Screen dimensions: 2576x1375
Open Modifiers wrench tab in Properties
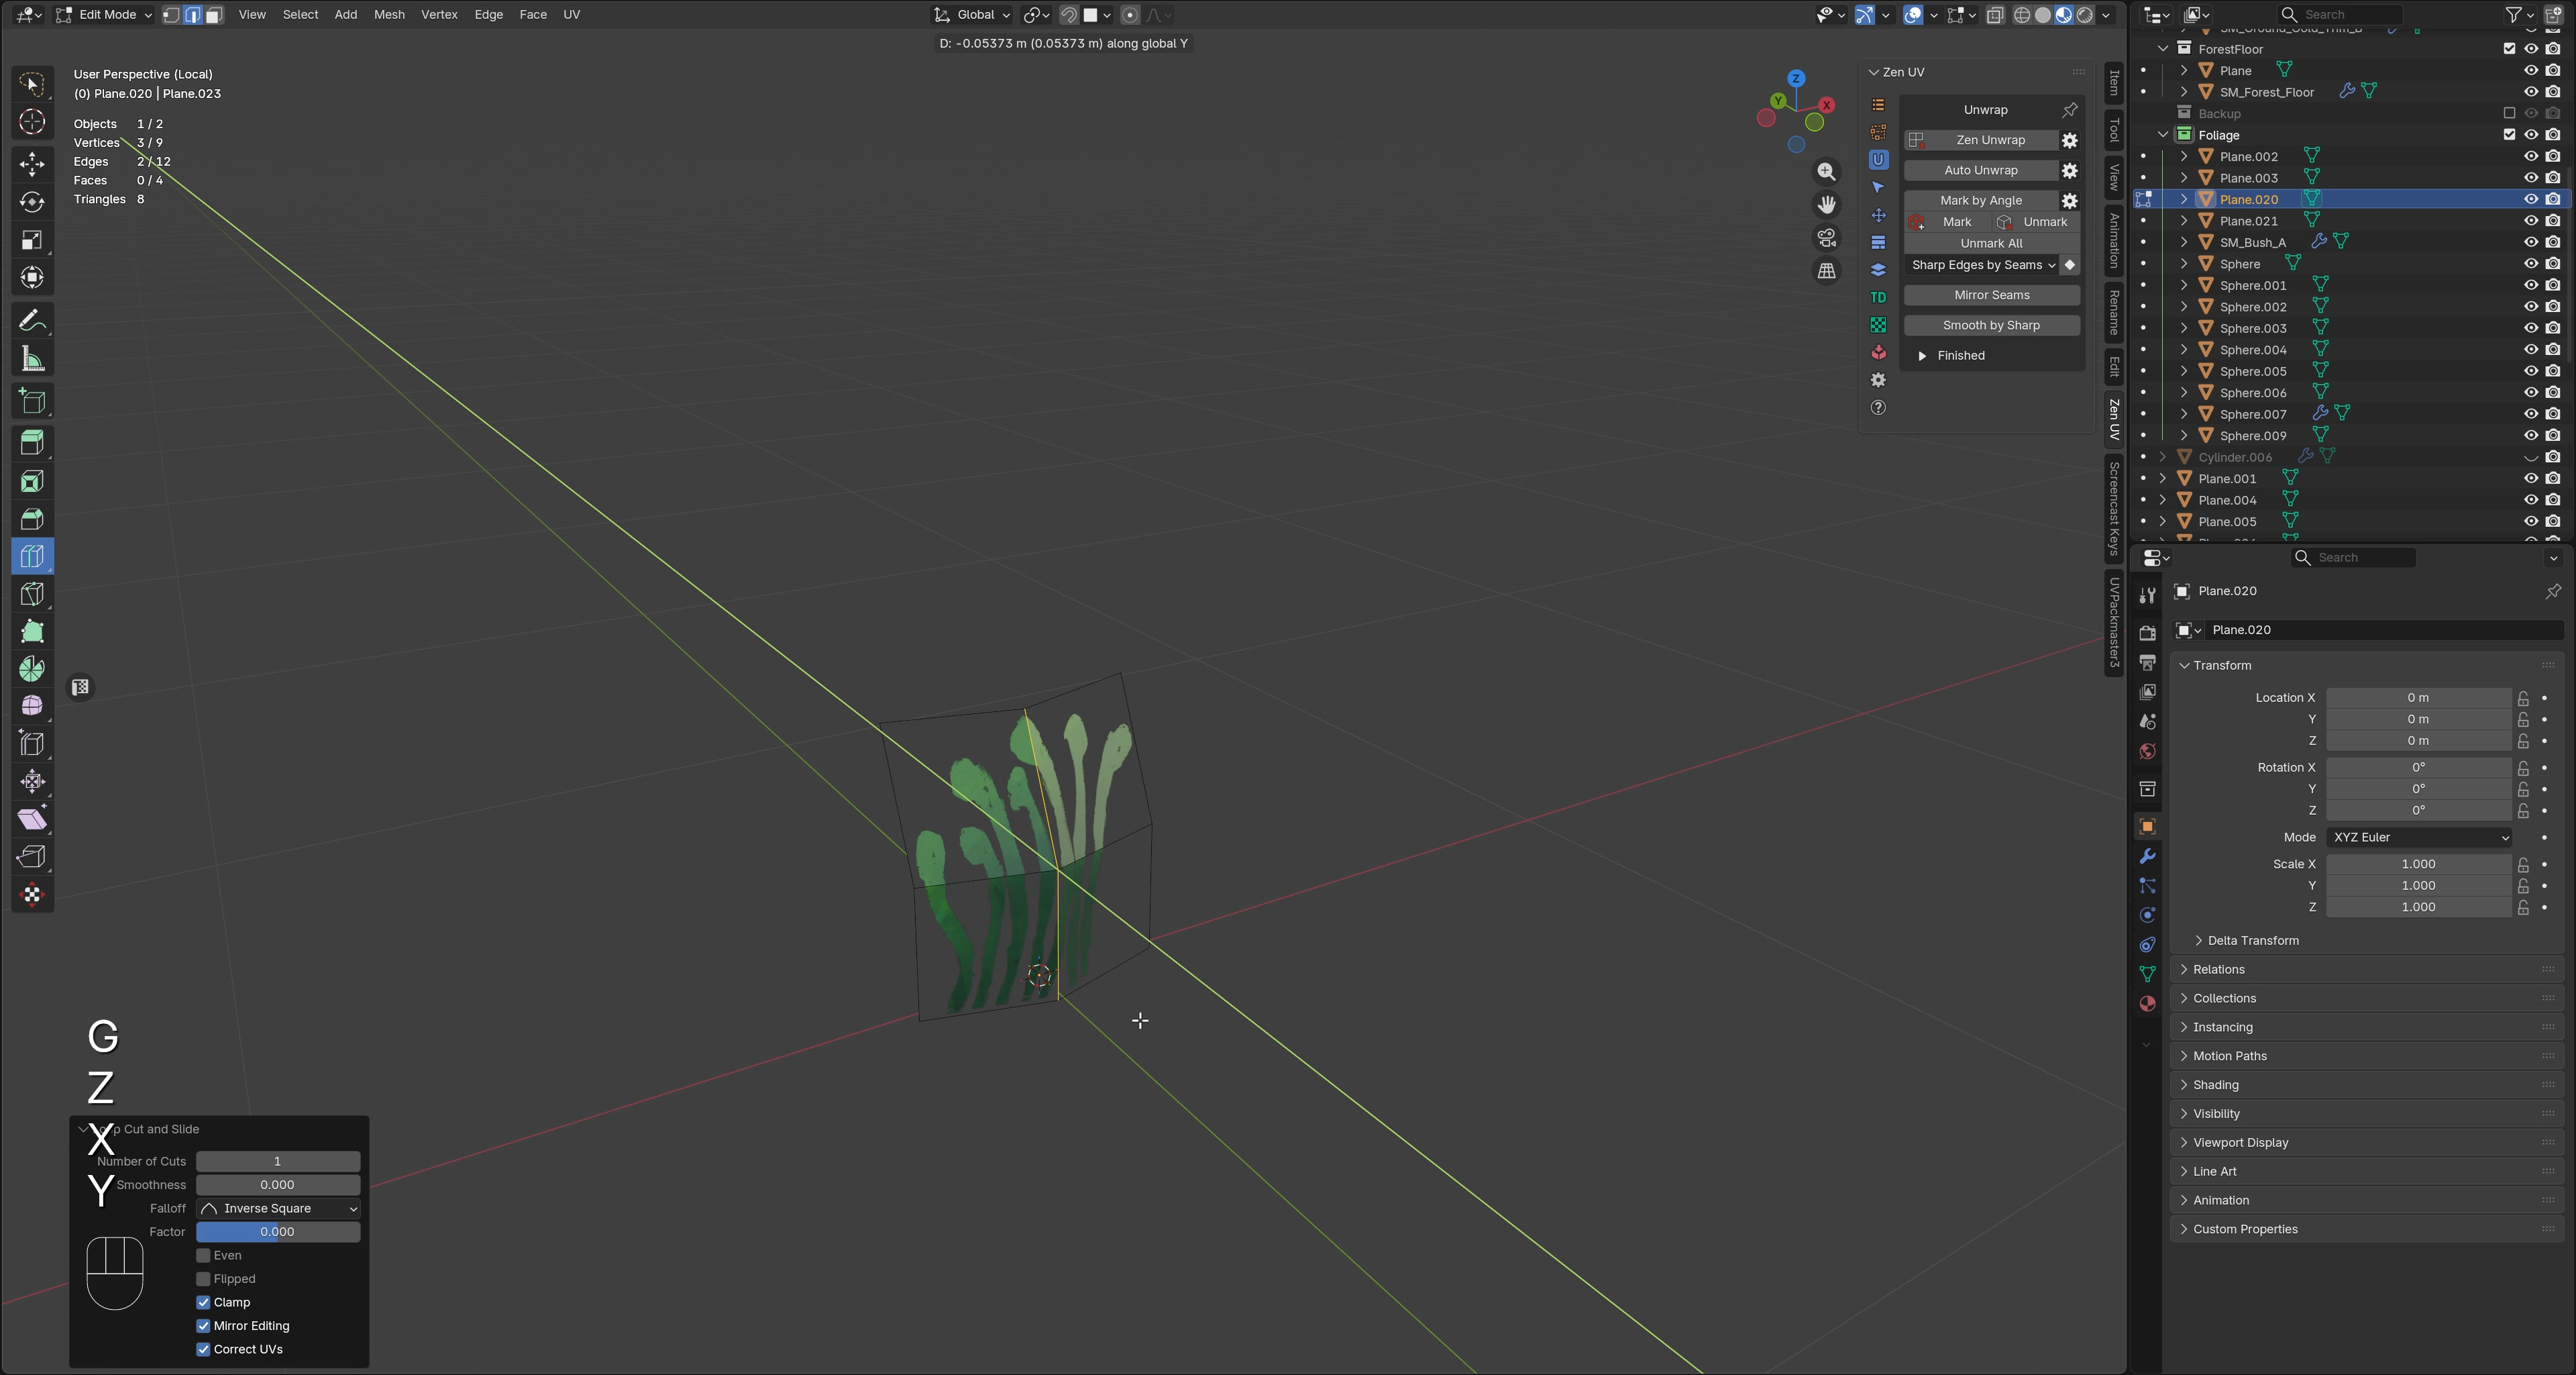pyautogui.click(x=2147, y=856)
